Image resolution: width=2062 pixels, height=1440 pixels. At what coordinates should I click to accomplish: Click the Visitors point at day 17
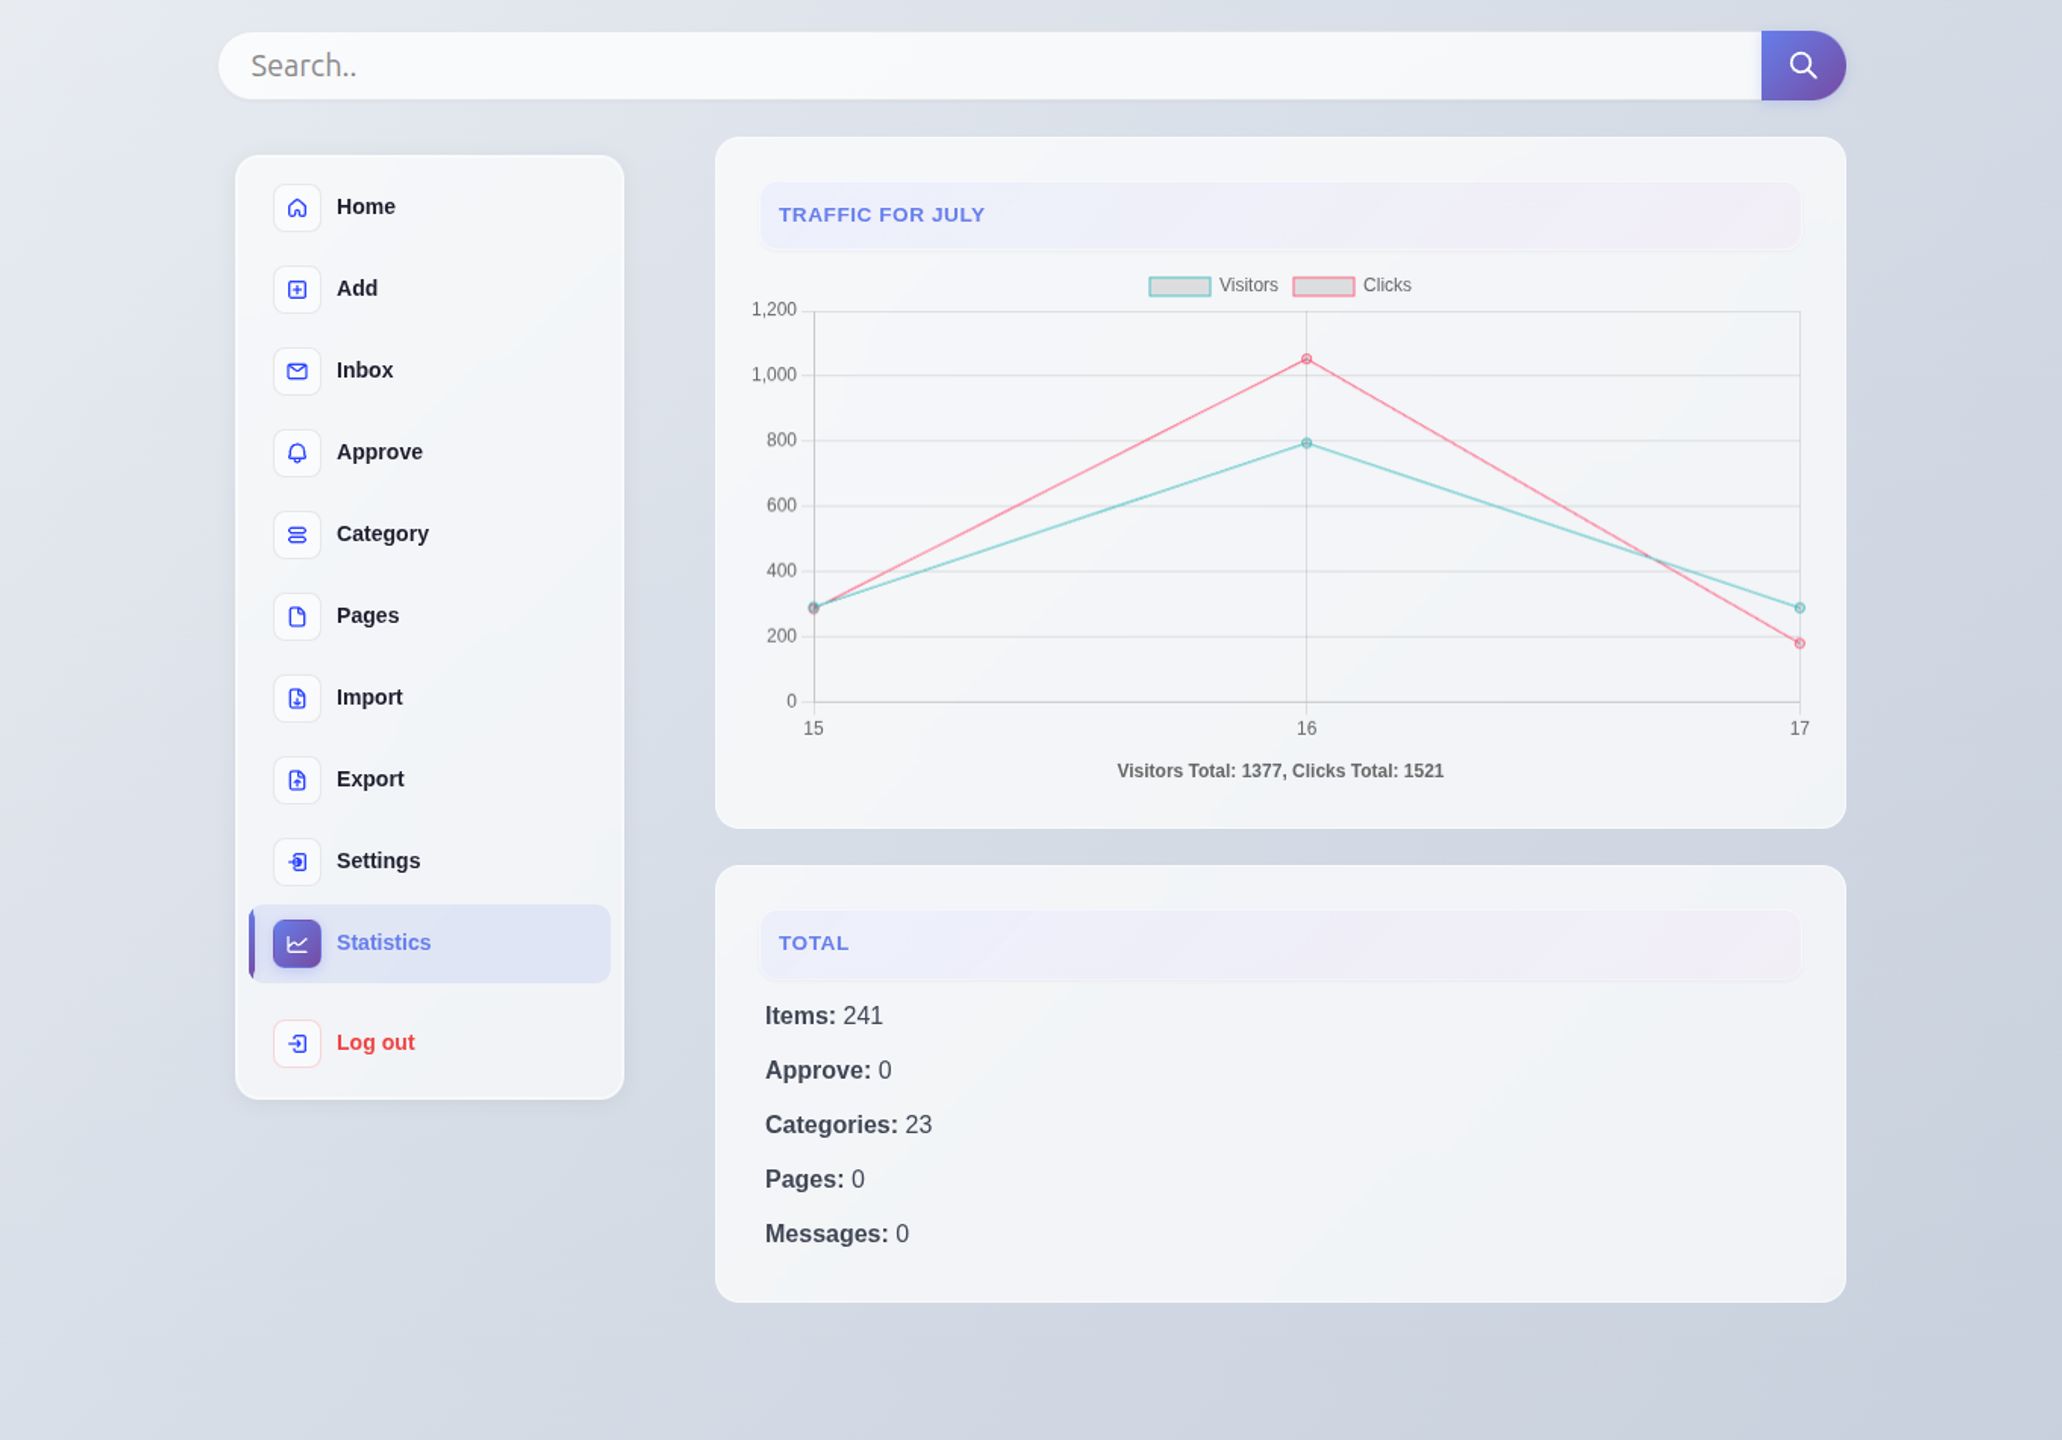tap(1799, 608)
